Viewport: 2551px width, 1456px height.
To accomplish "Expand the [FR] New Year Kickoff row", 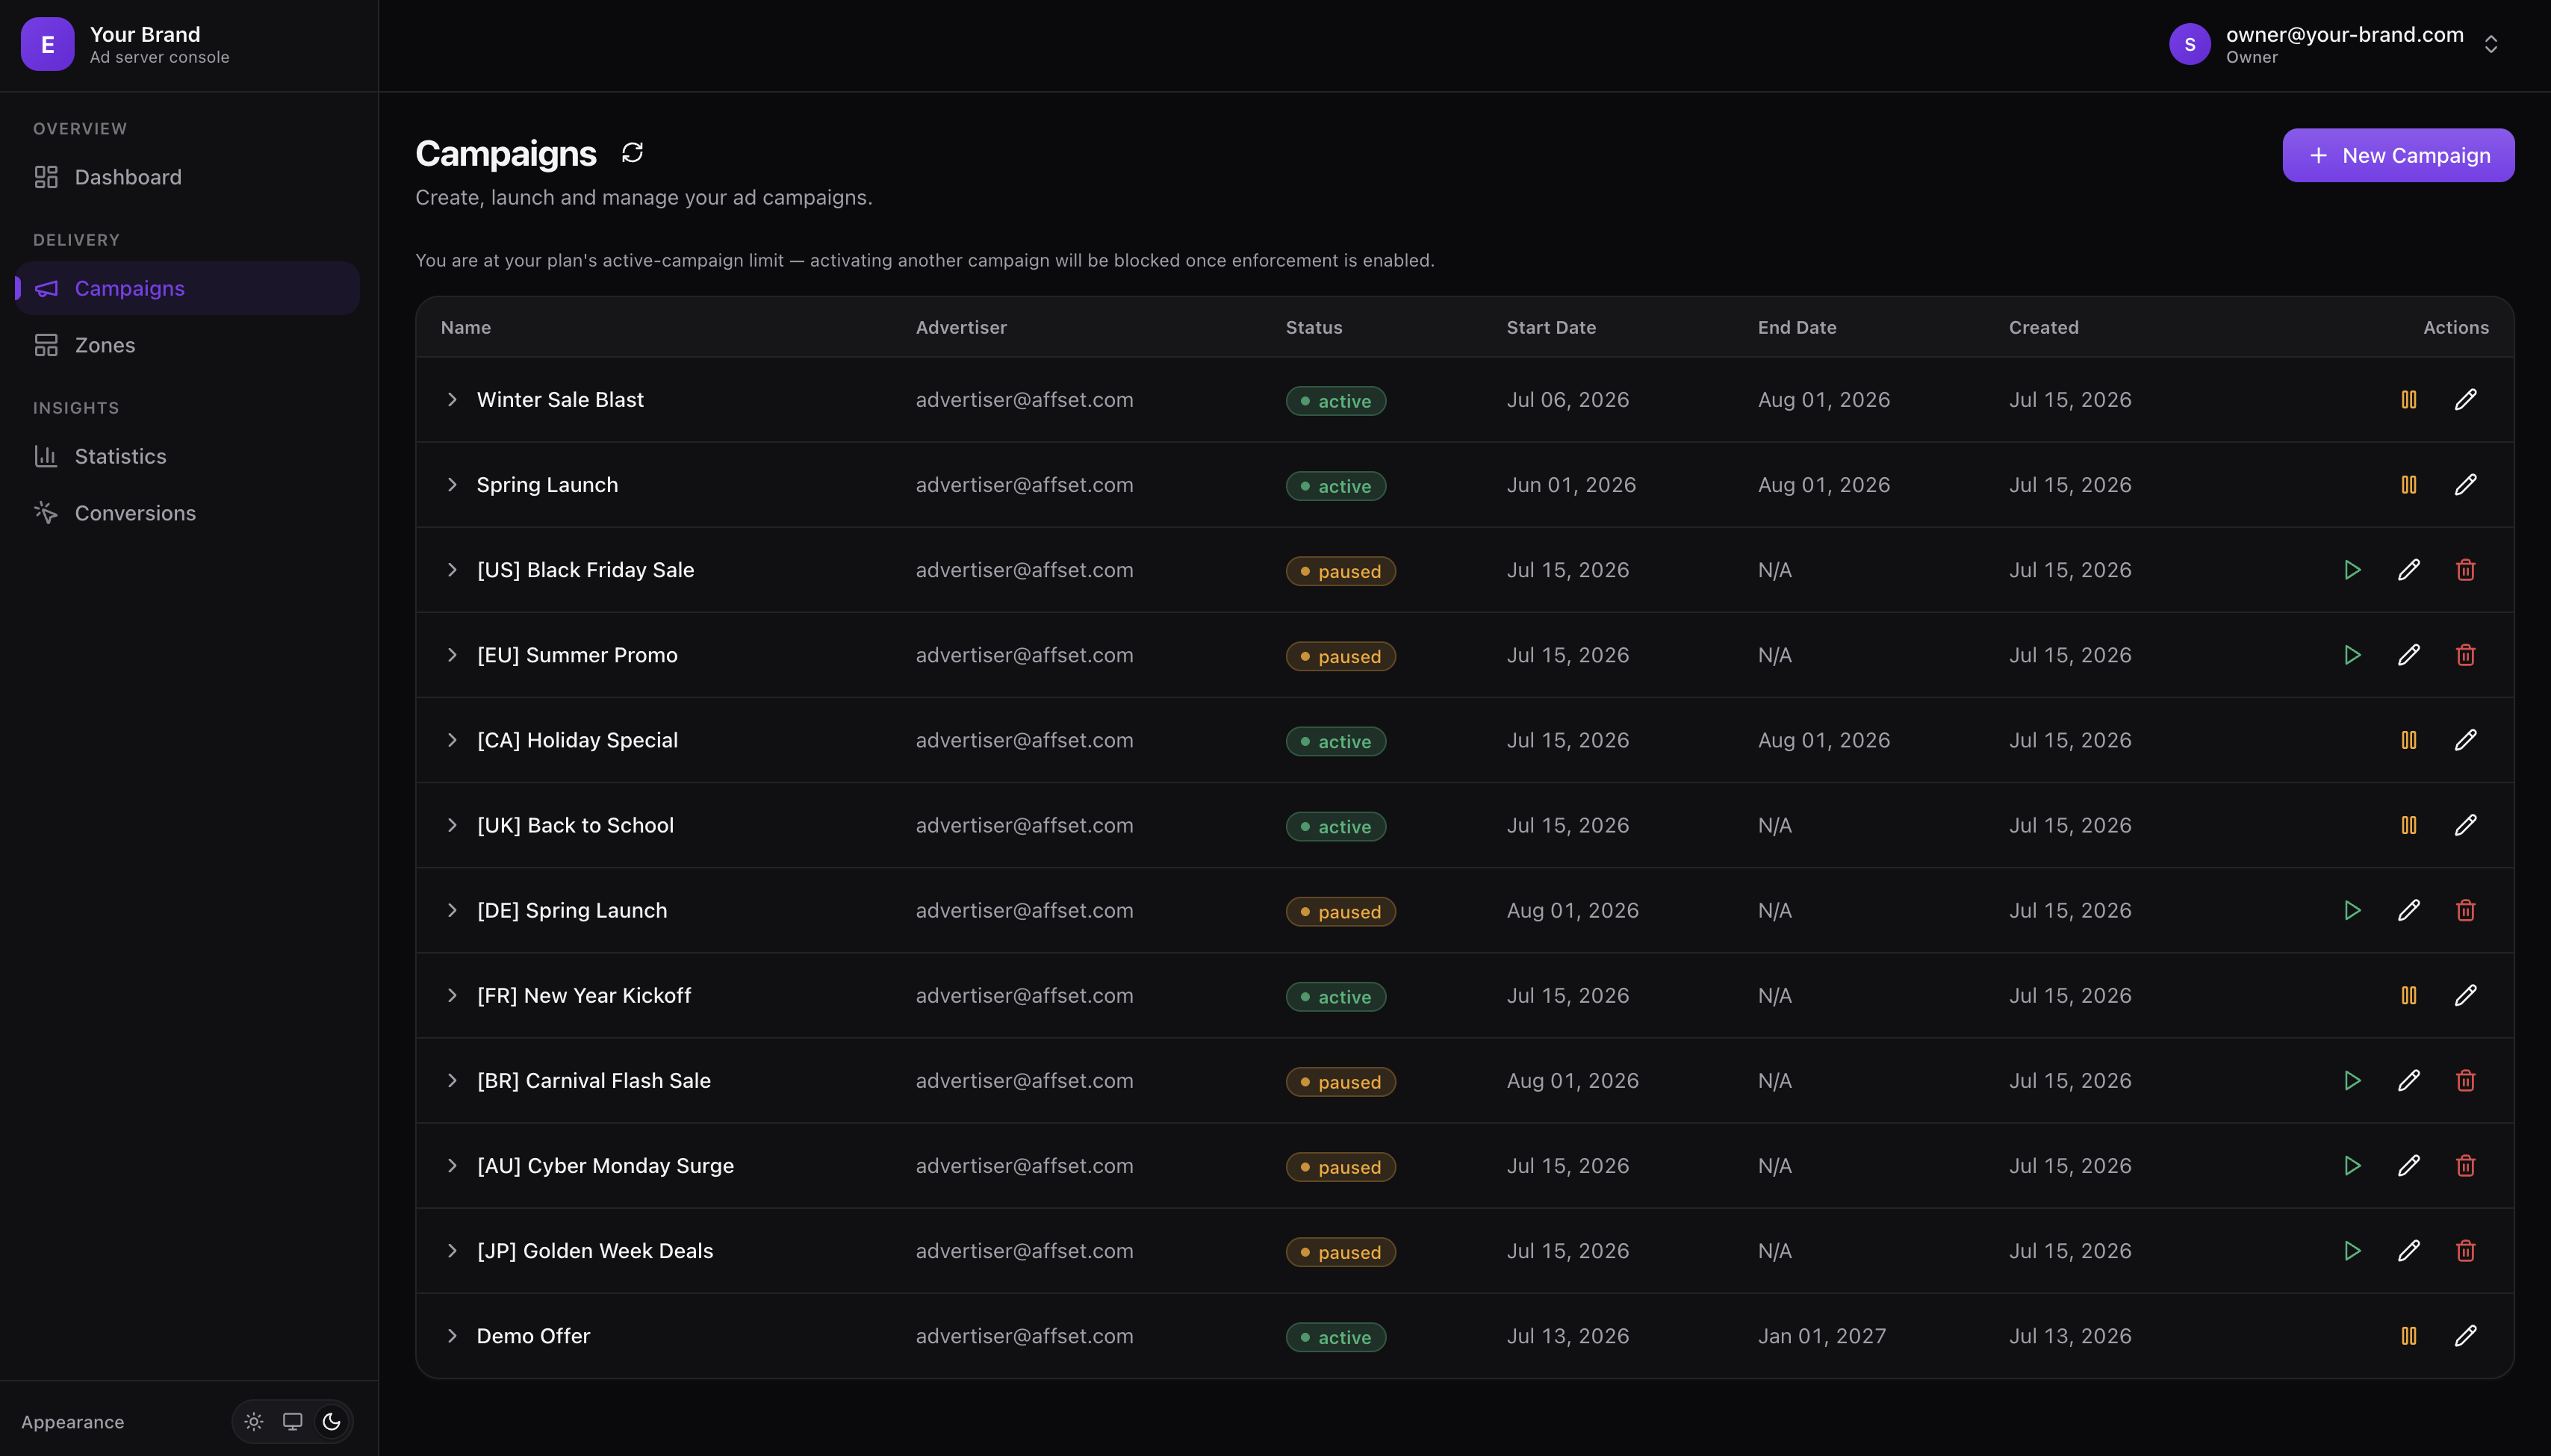I will [452, 995].
